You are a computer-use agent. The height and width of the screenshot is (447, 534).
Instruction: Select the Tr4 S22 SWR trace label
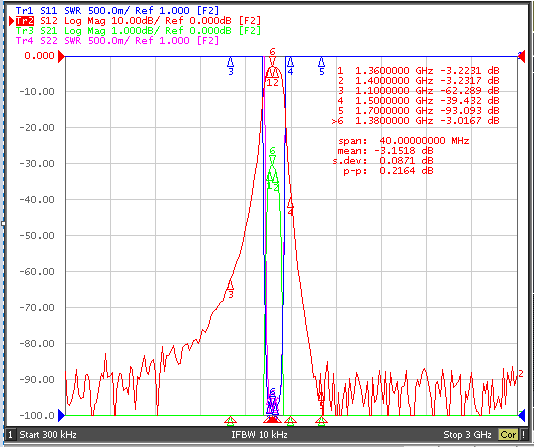pyautogui.click(x=117, y=41)
